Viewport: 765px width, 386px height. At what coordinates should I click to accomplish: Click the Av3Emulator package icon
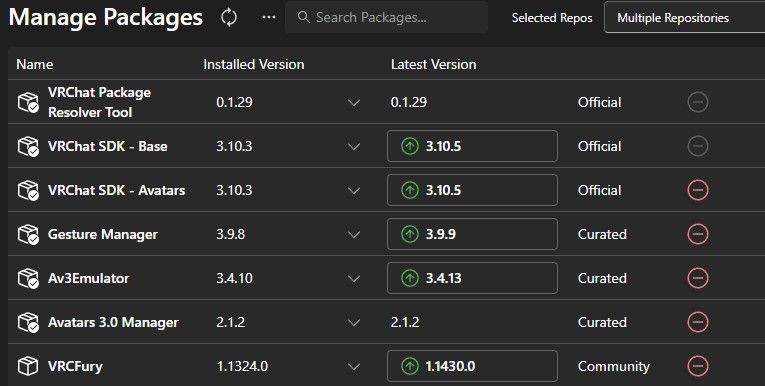click(28, 278)
